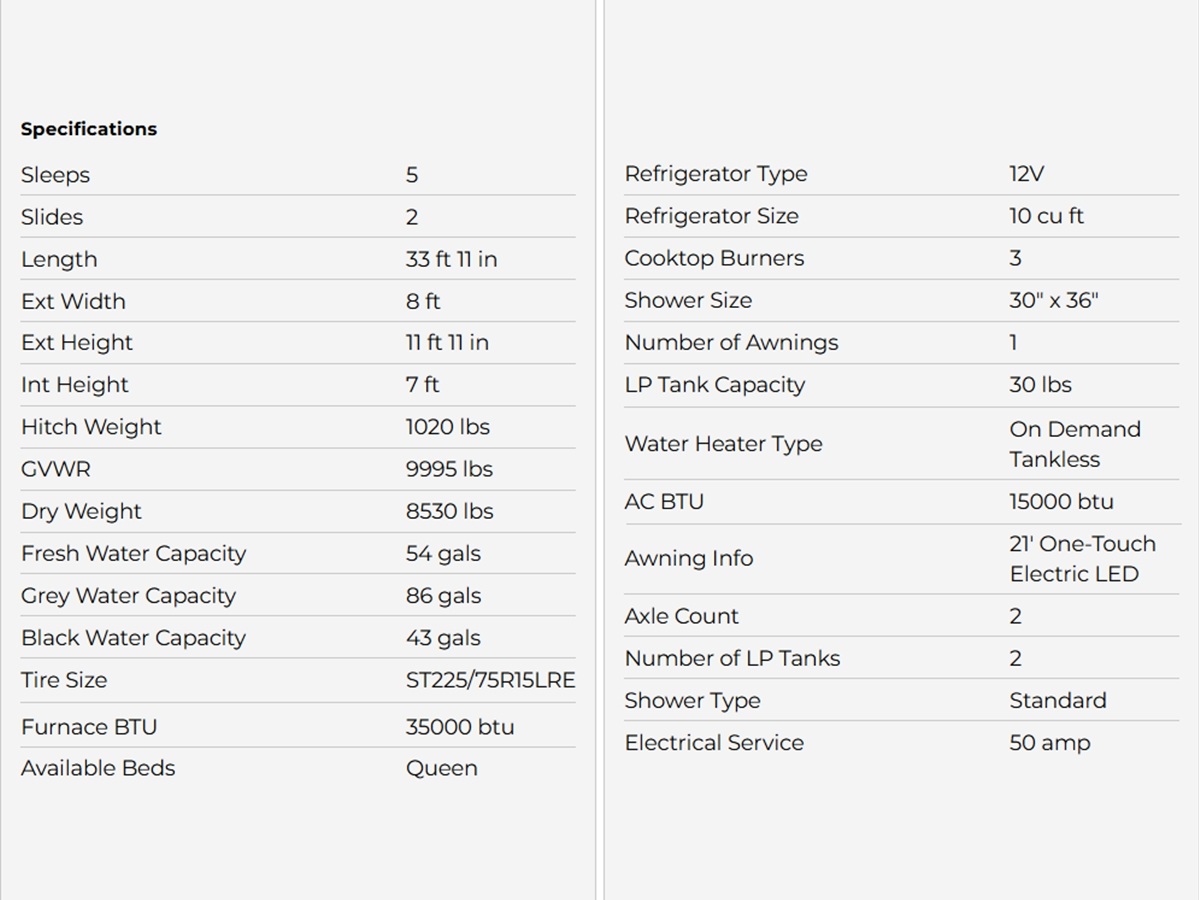Select the Length value 33 ft 11 in
This screenshot has height=900, width=1199.
point(451,259)
